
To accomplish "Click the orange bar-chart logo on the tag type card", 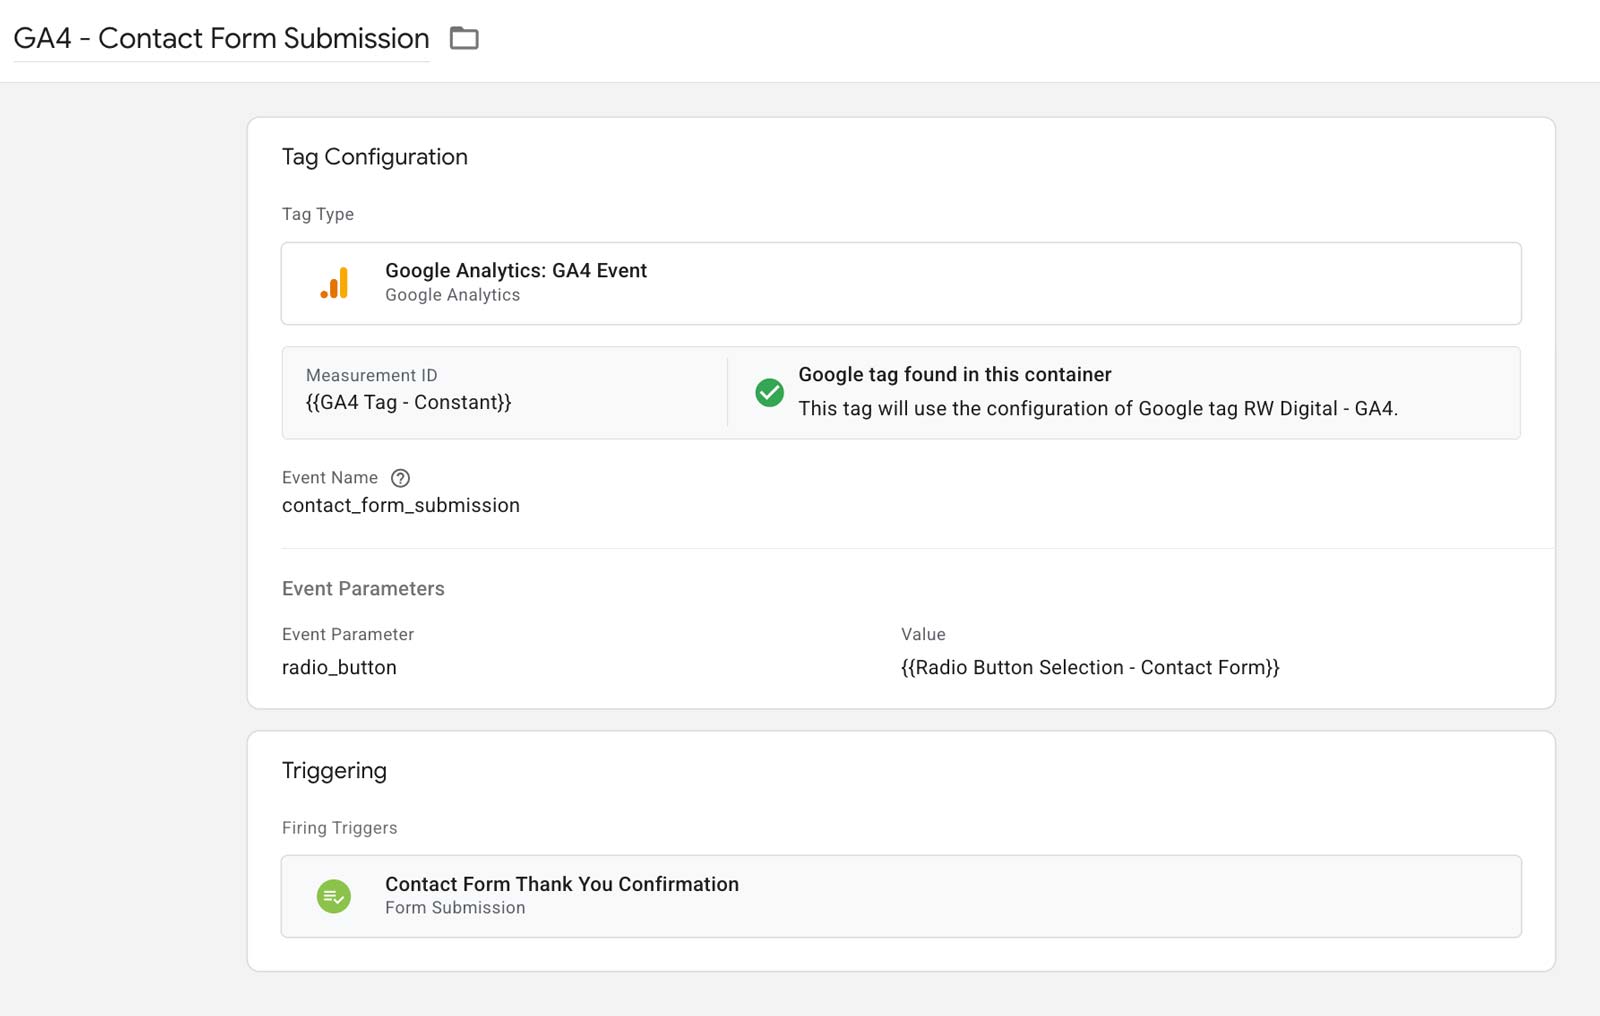I will tap(335, 283).
